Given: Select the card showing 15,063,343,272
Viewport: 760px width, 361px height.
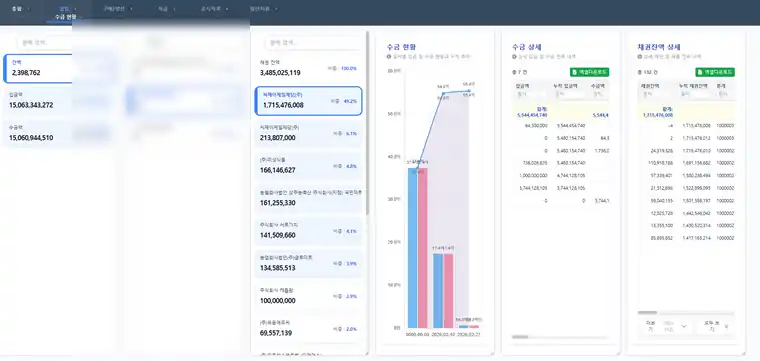Looking at the screenshot, I should (x=38, y=101).
